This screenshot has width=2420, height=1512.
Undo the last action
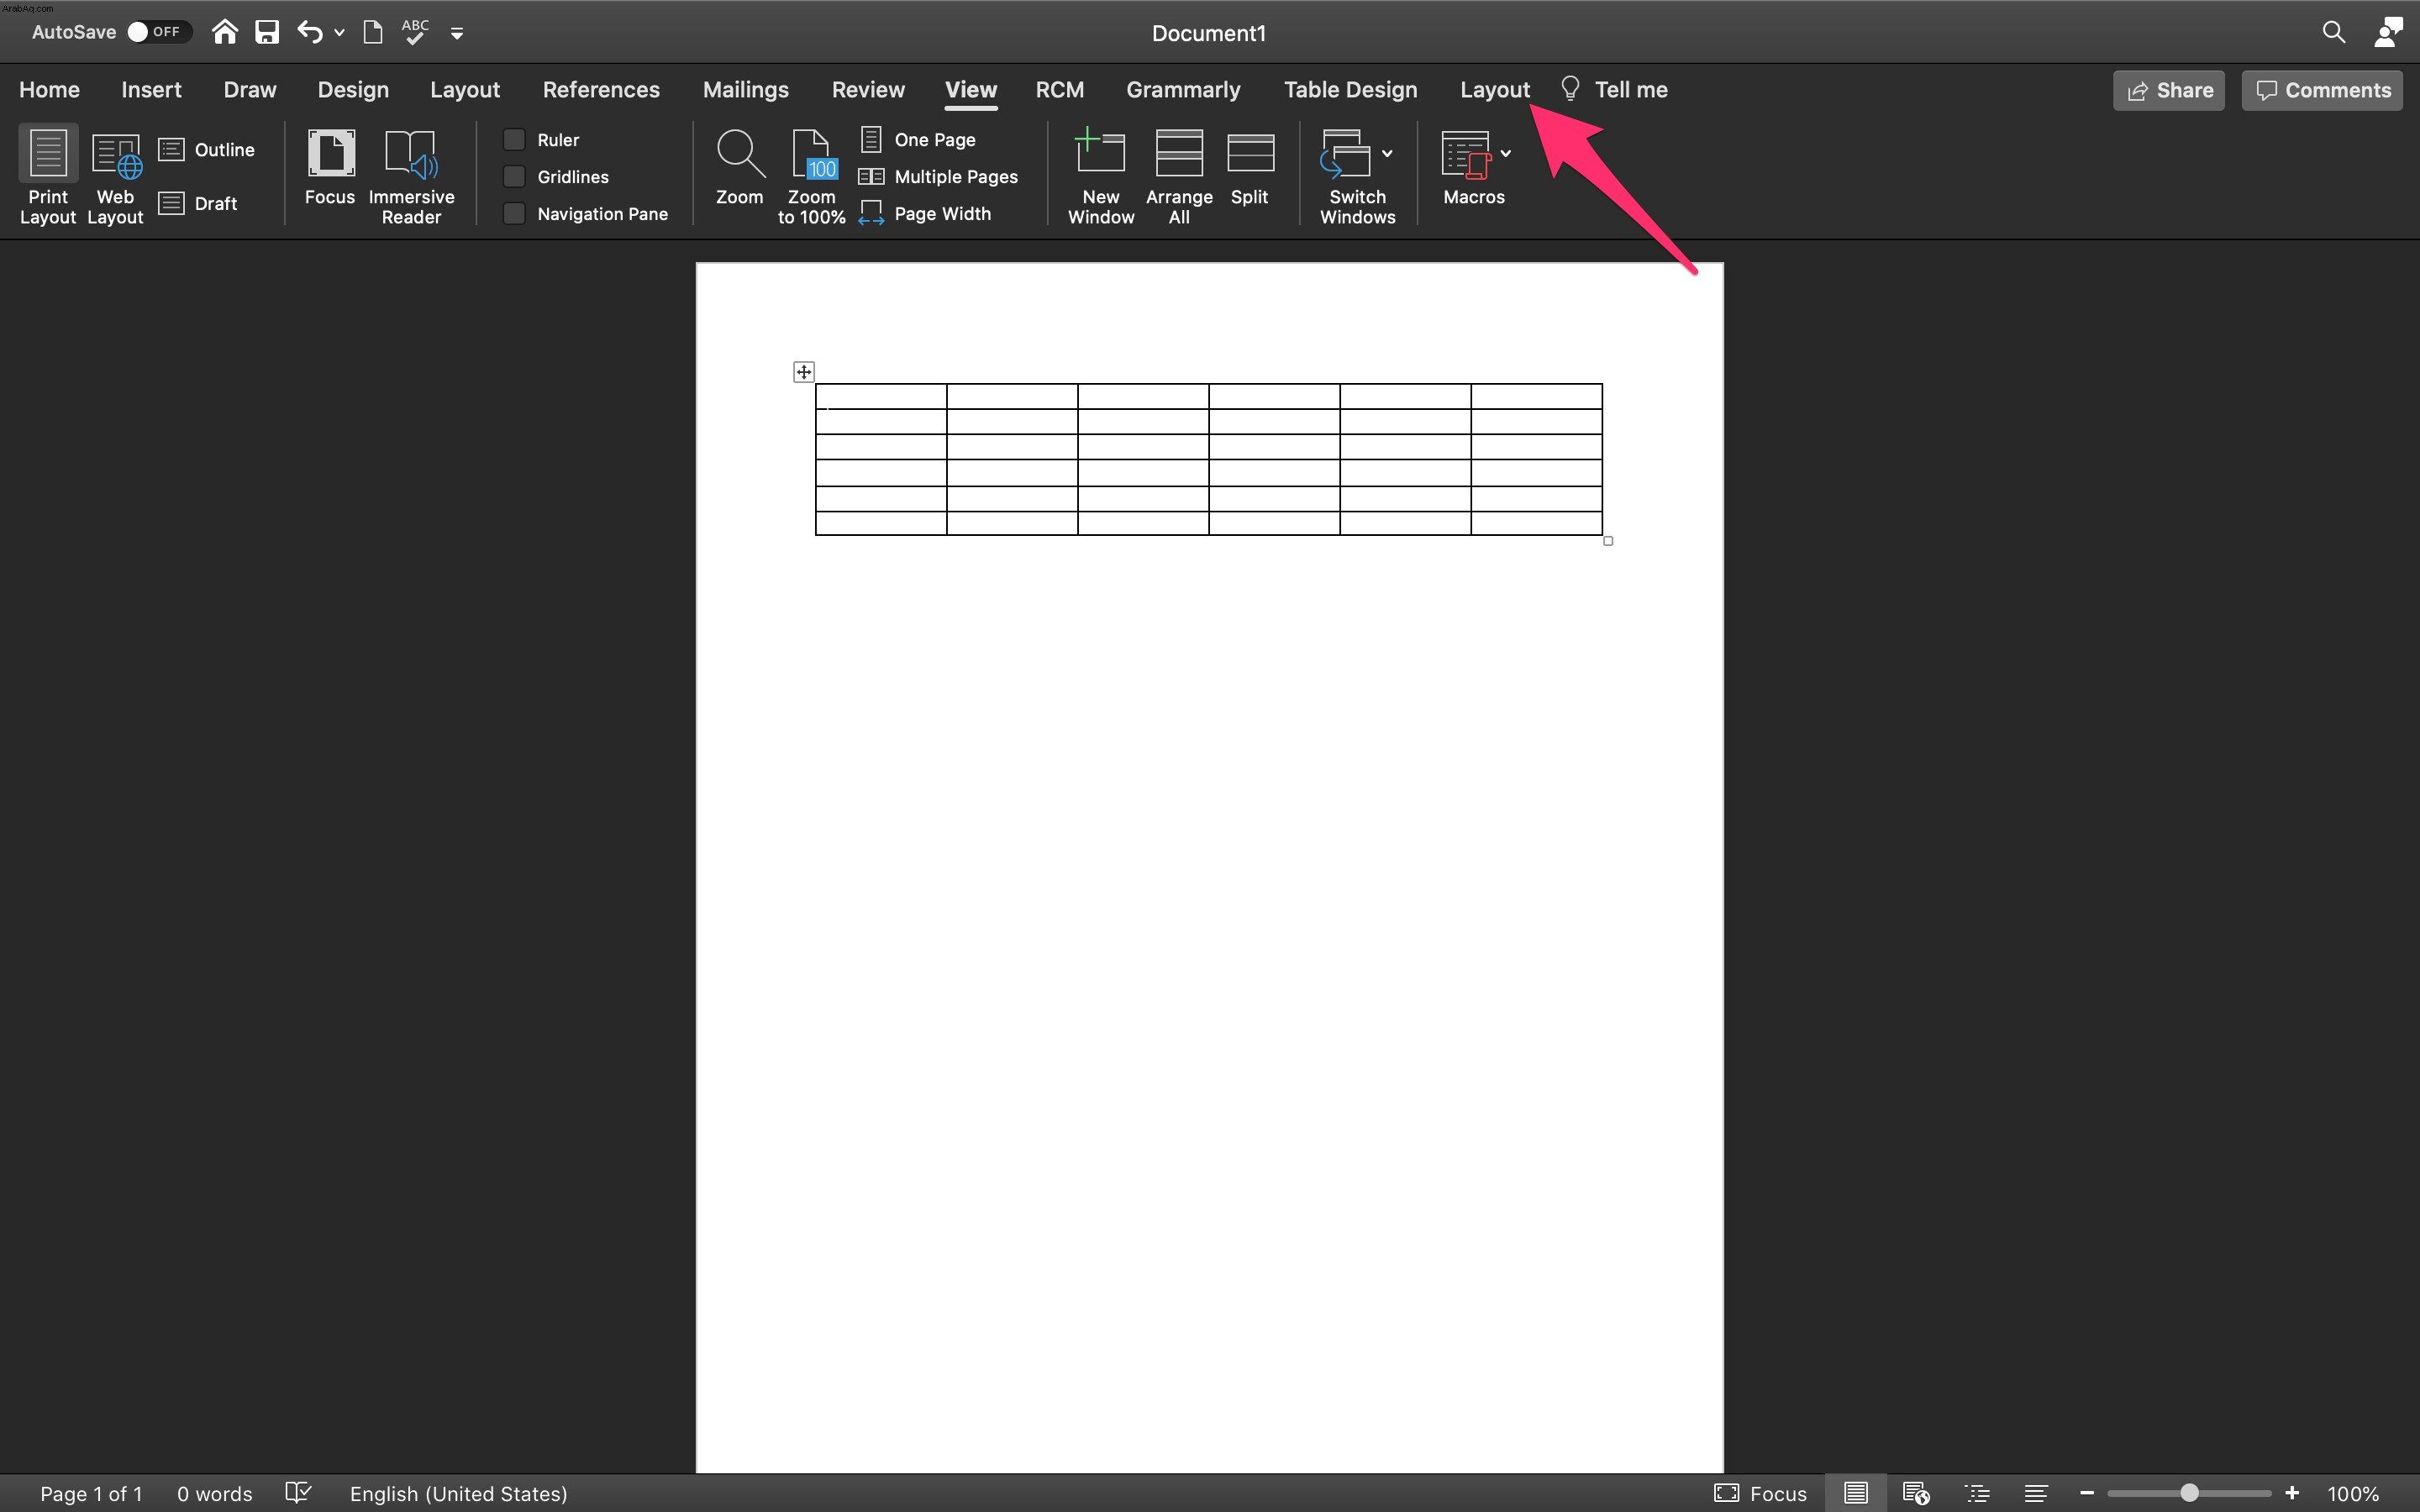pos(310,32)
